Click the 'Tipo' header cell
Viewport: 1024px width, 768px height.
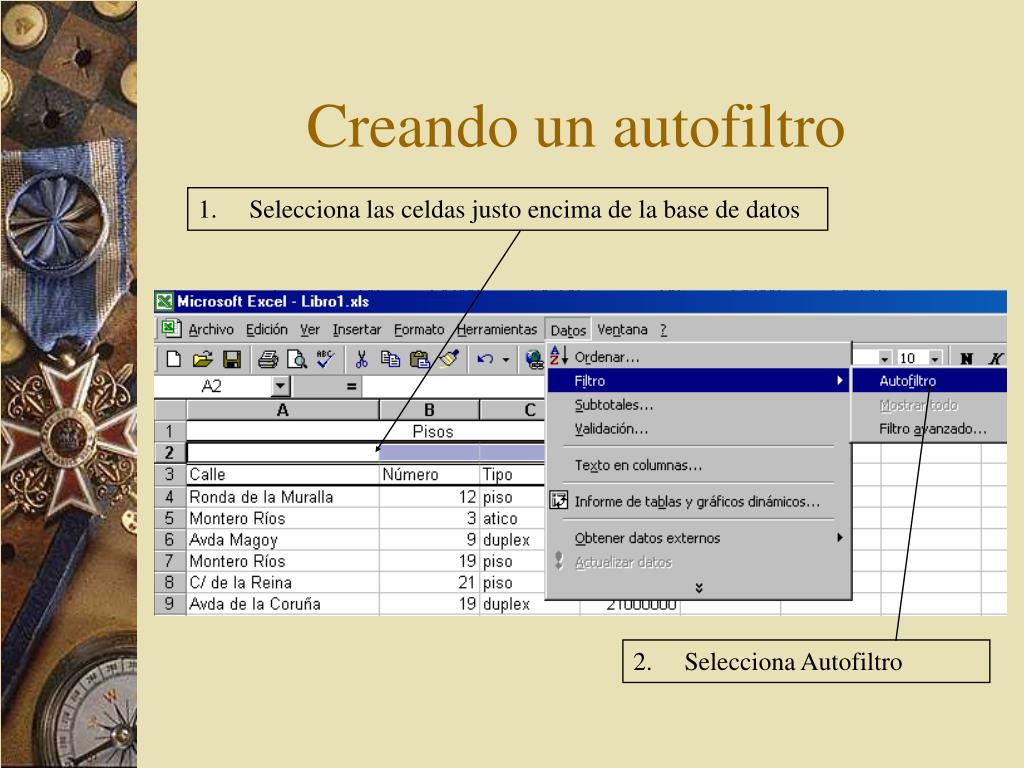tap(513, 474)
